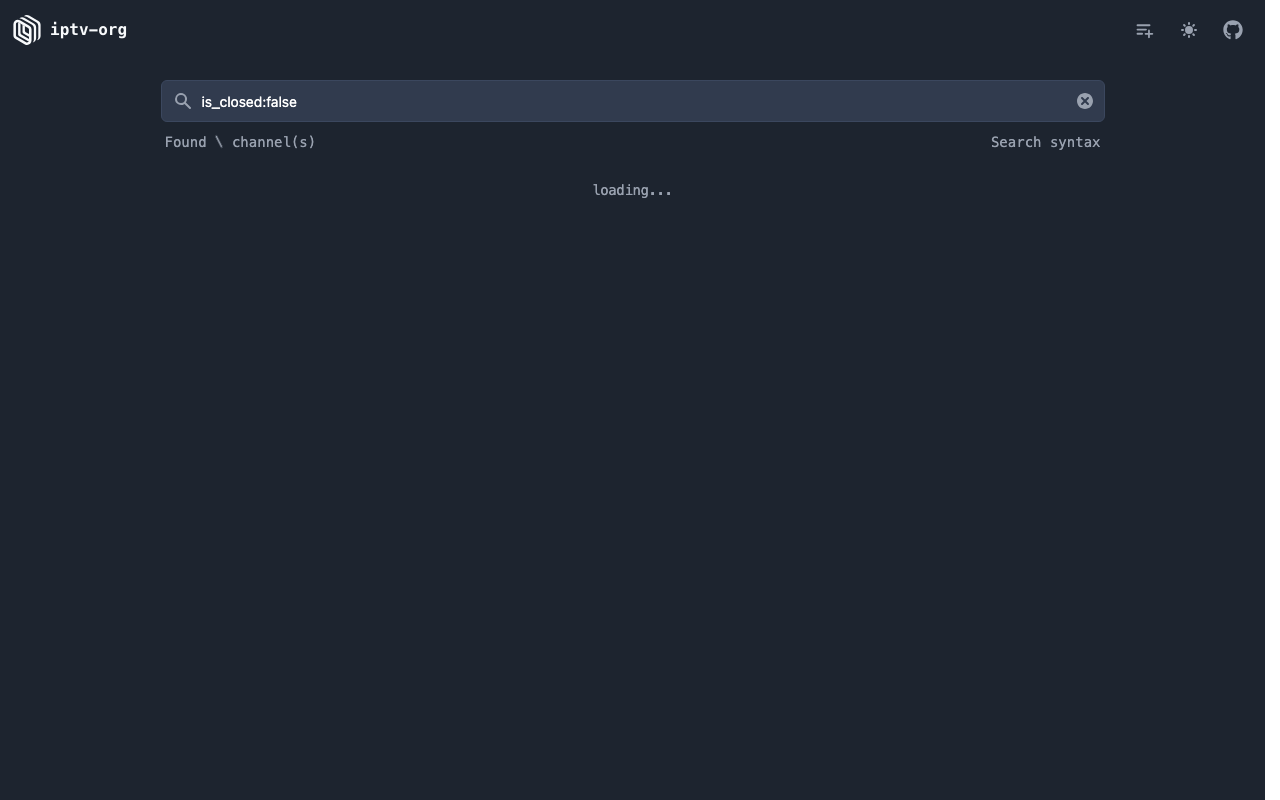
Task: Focus the is_closed:false search field
Action: pos(633,101)
